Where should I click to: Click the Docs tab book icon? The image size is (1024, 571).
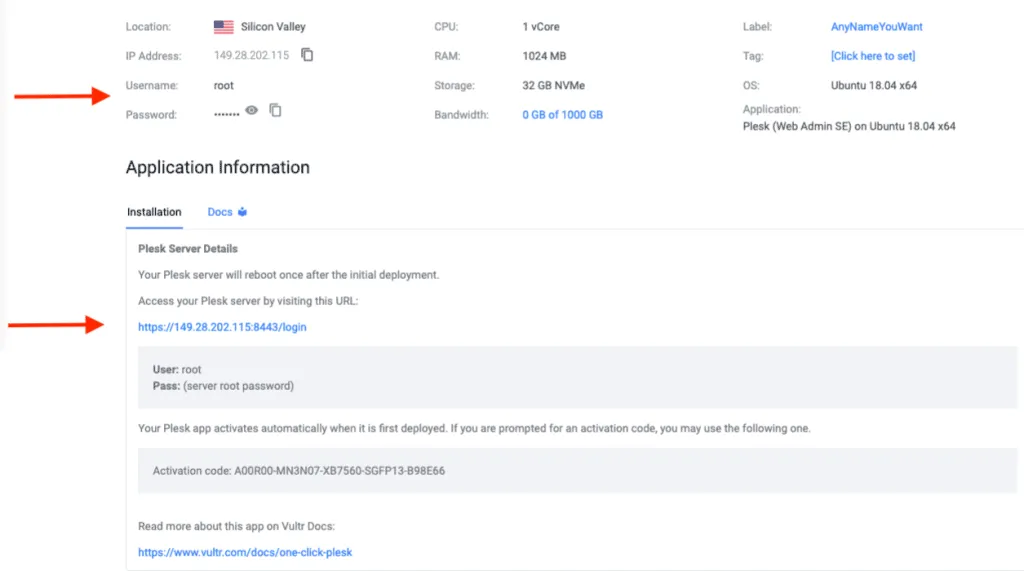coord(242,212)
